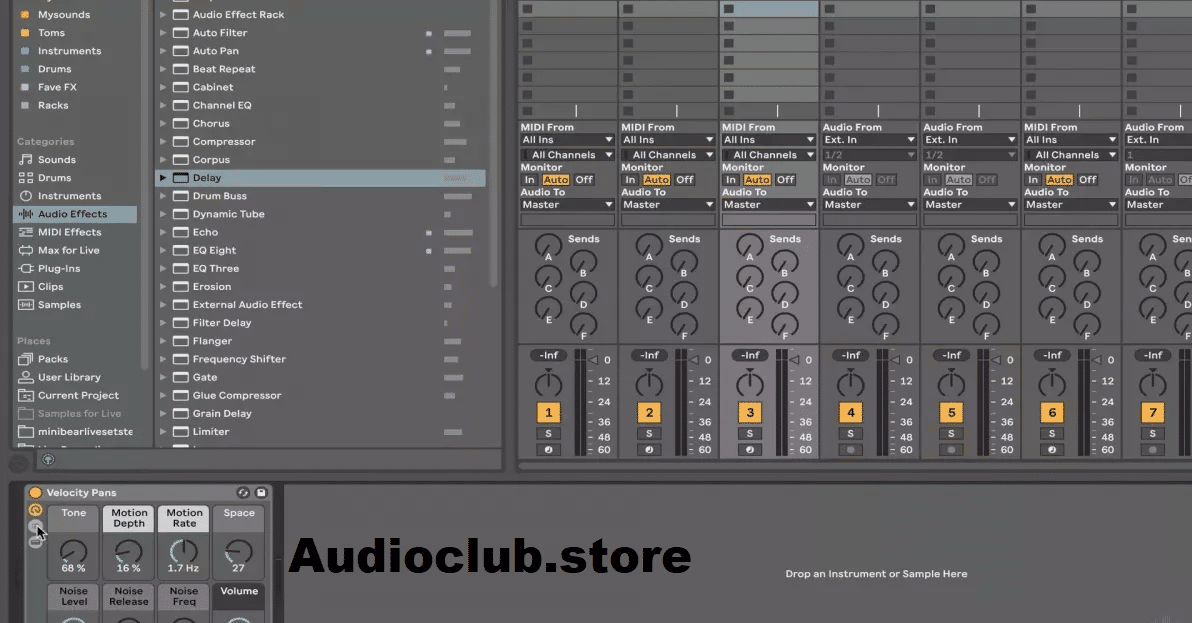Open track 4 Audio From Ext. In dropdown

[x=869, y=140]
